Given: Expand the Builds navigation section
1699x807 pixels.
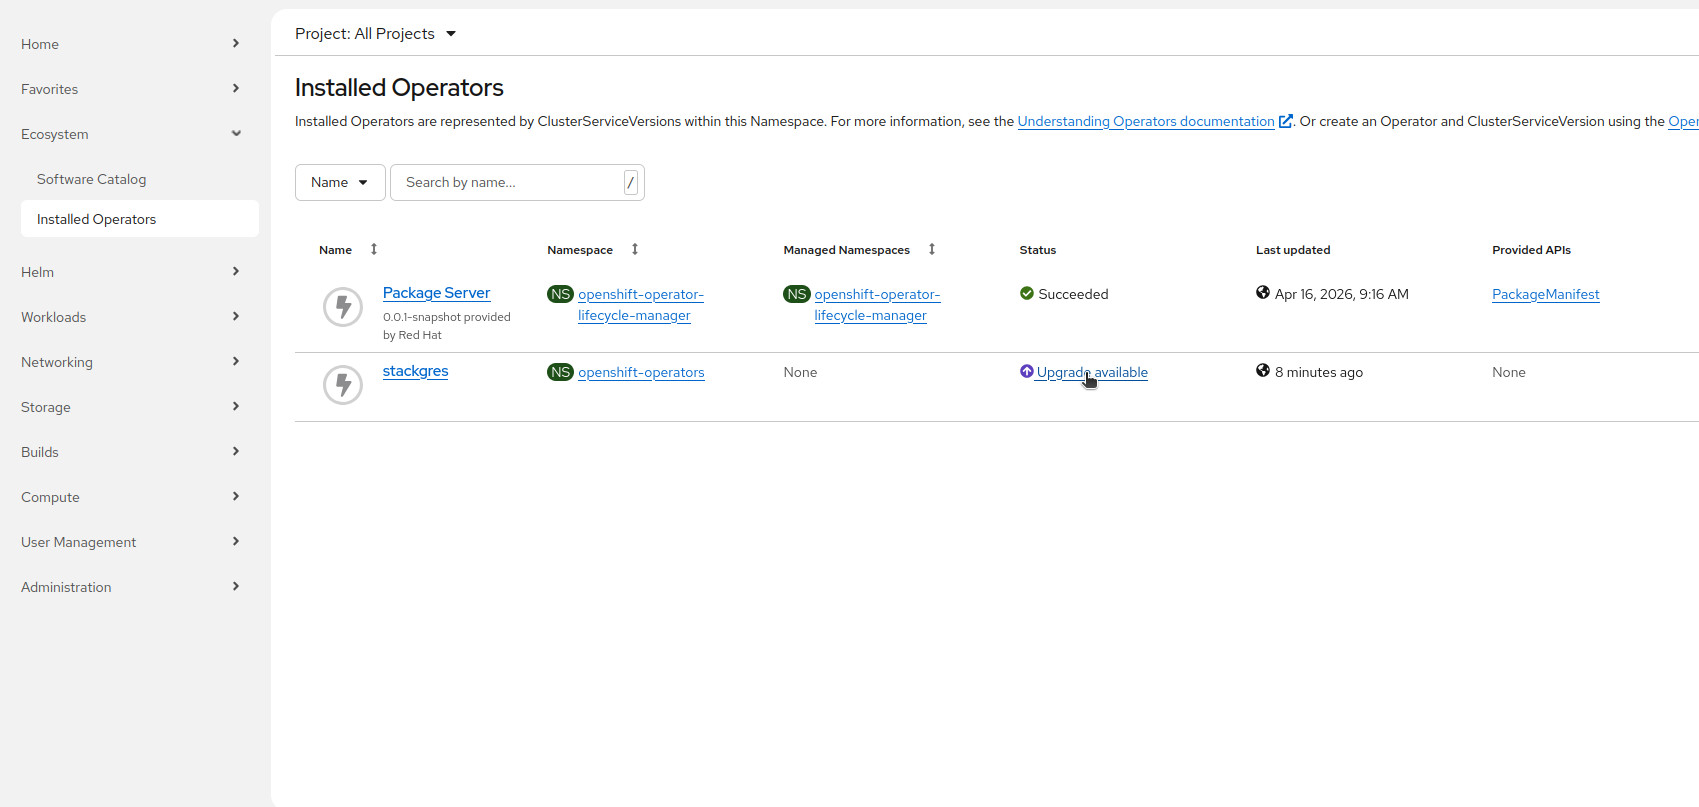Looking at the screenshot, I should click(x=130, y=452).
